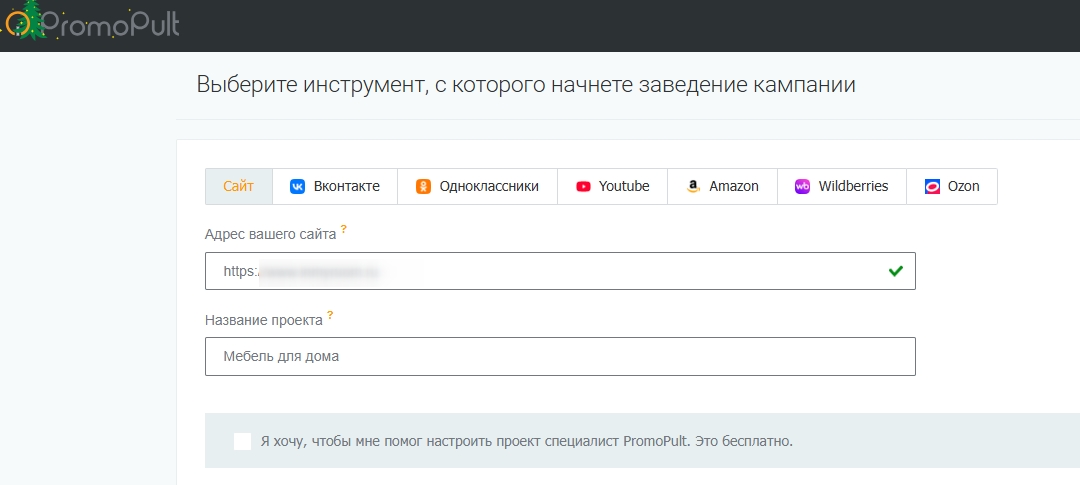Click the orange Odnoklassniki icon

(x=424, y=186)
